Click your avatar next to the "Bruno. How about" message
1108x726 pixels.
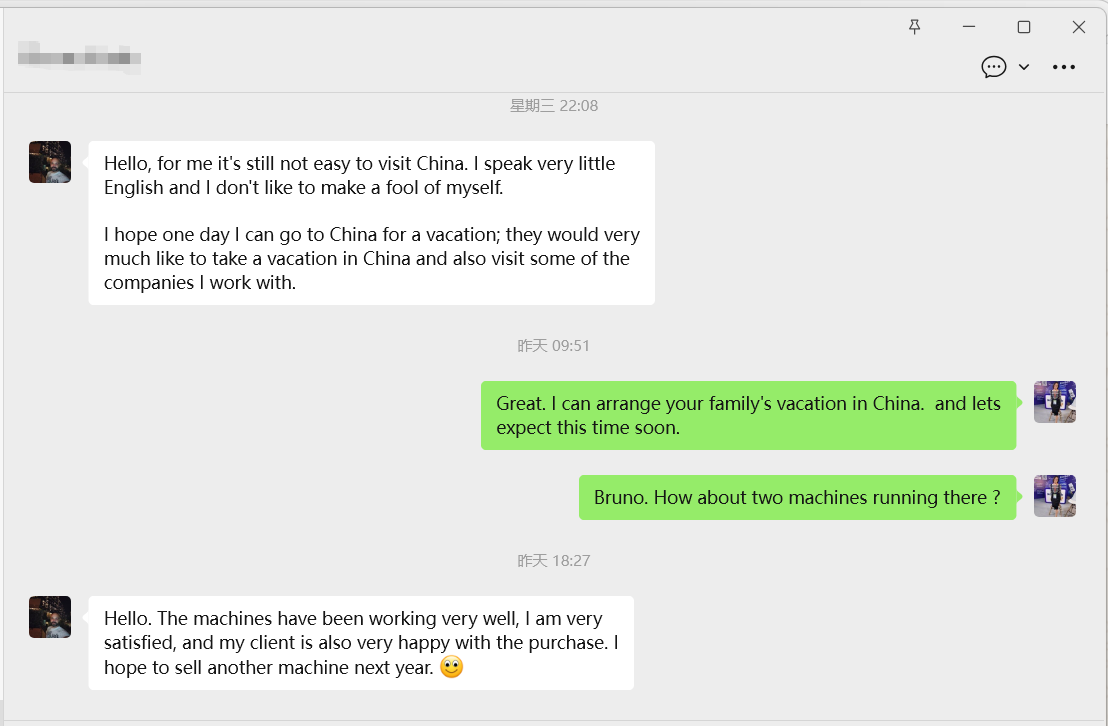1054,496
